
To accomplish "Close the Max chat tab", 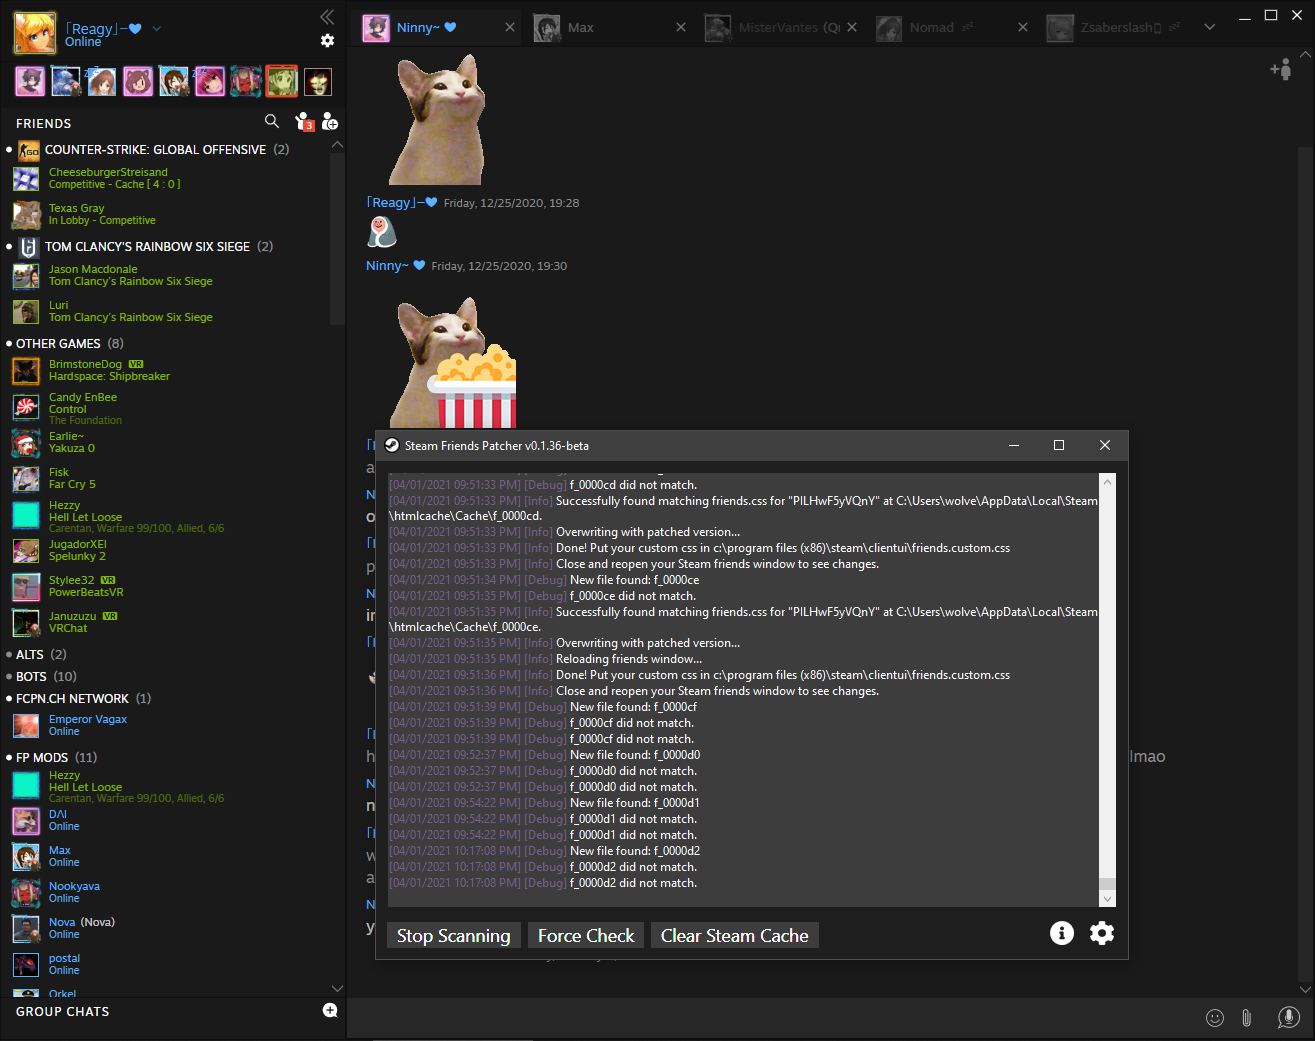I will [x=681, y=27].
